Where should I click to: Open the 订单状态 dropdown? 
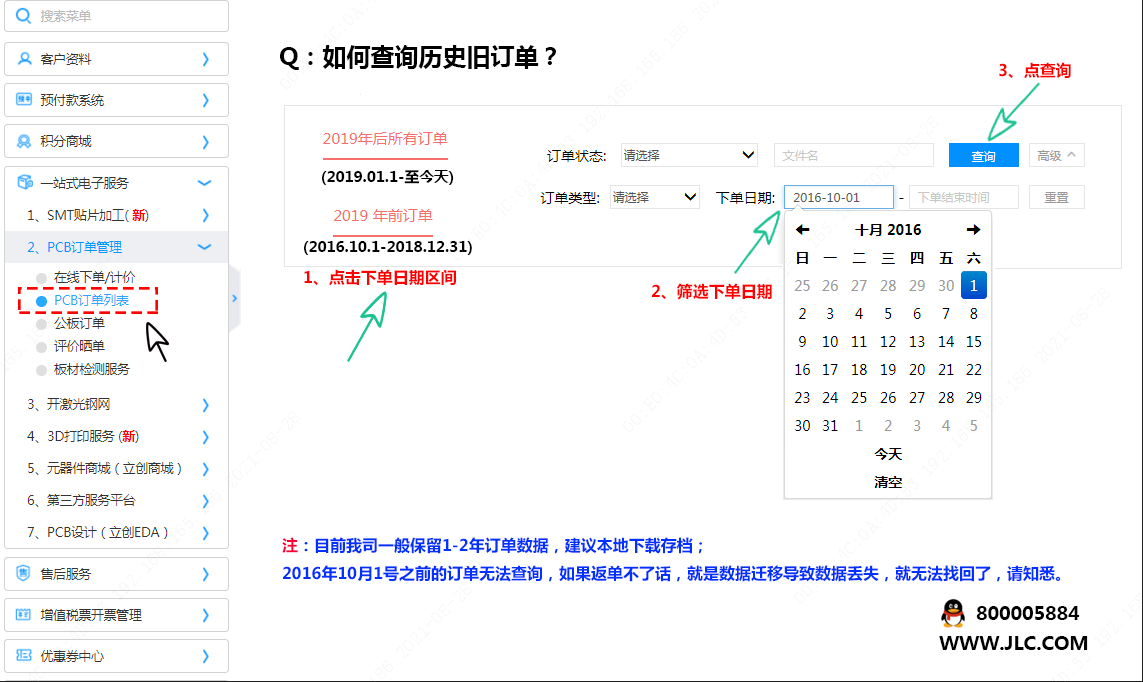(689, 155)
